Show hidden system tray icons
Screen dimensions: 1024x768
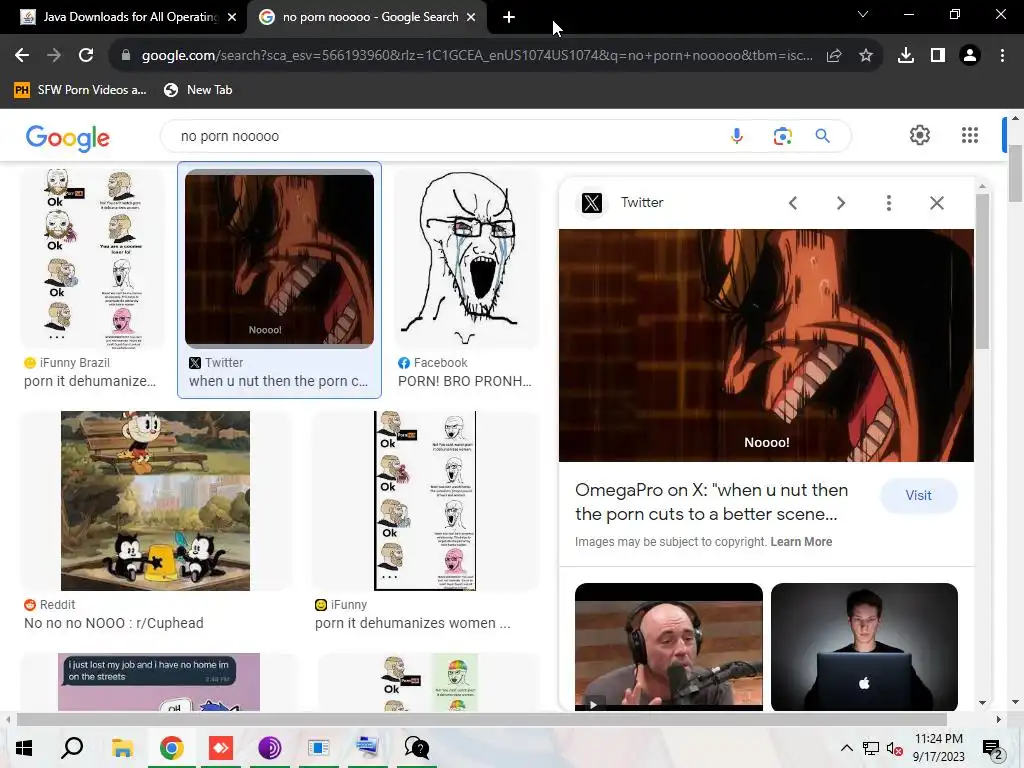tap(846, 748)
